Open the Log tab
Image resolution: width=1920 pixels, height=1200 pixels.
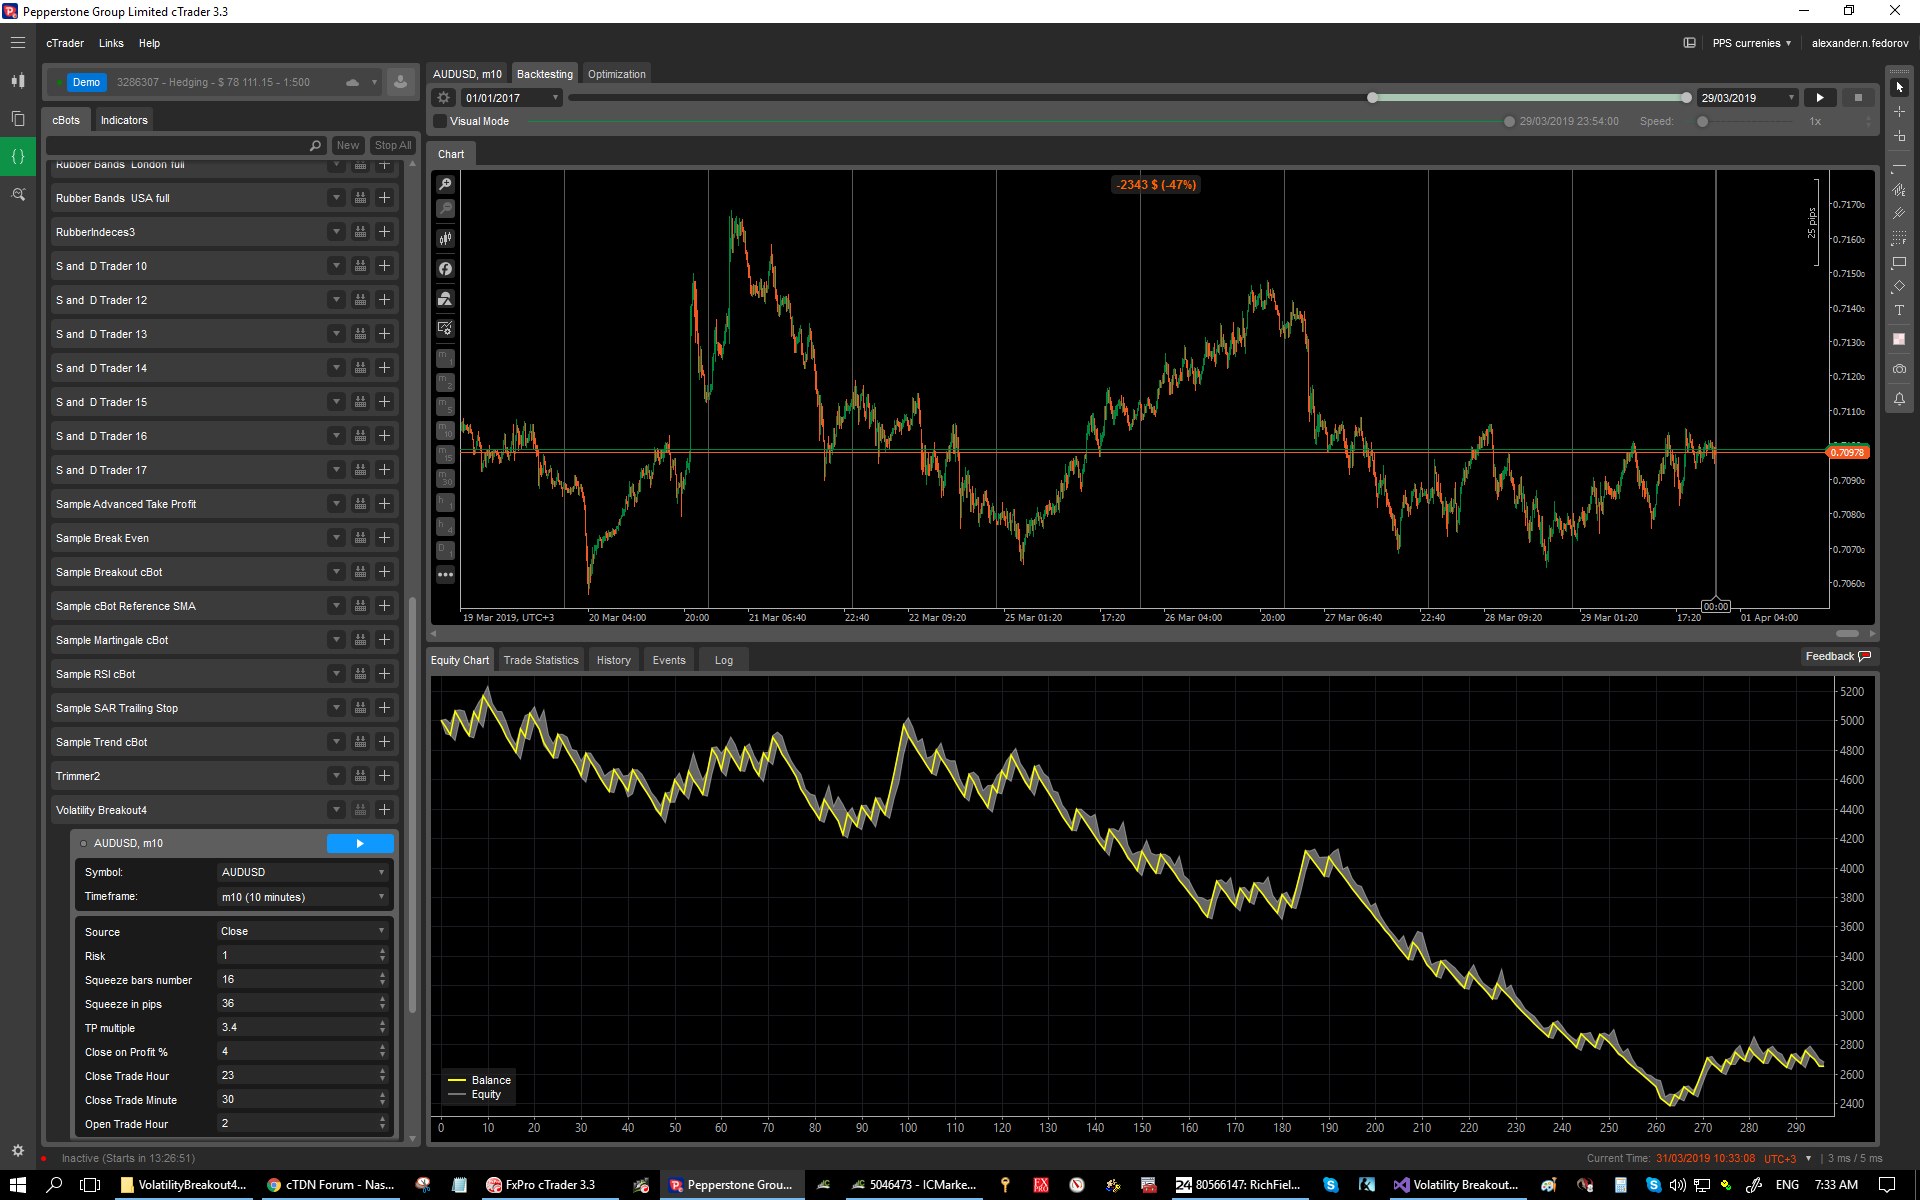click(x=724, y=660)
